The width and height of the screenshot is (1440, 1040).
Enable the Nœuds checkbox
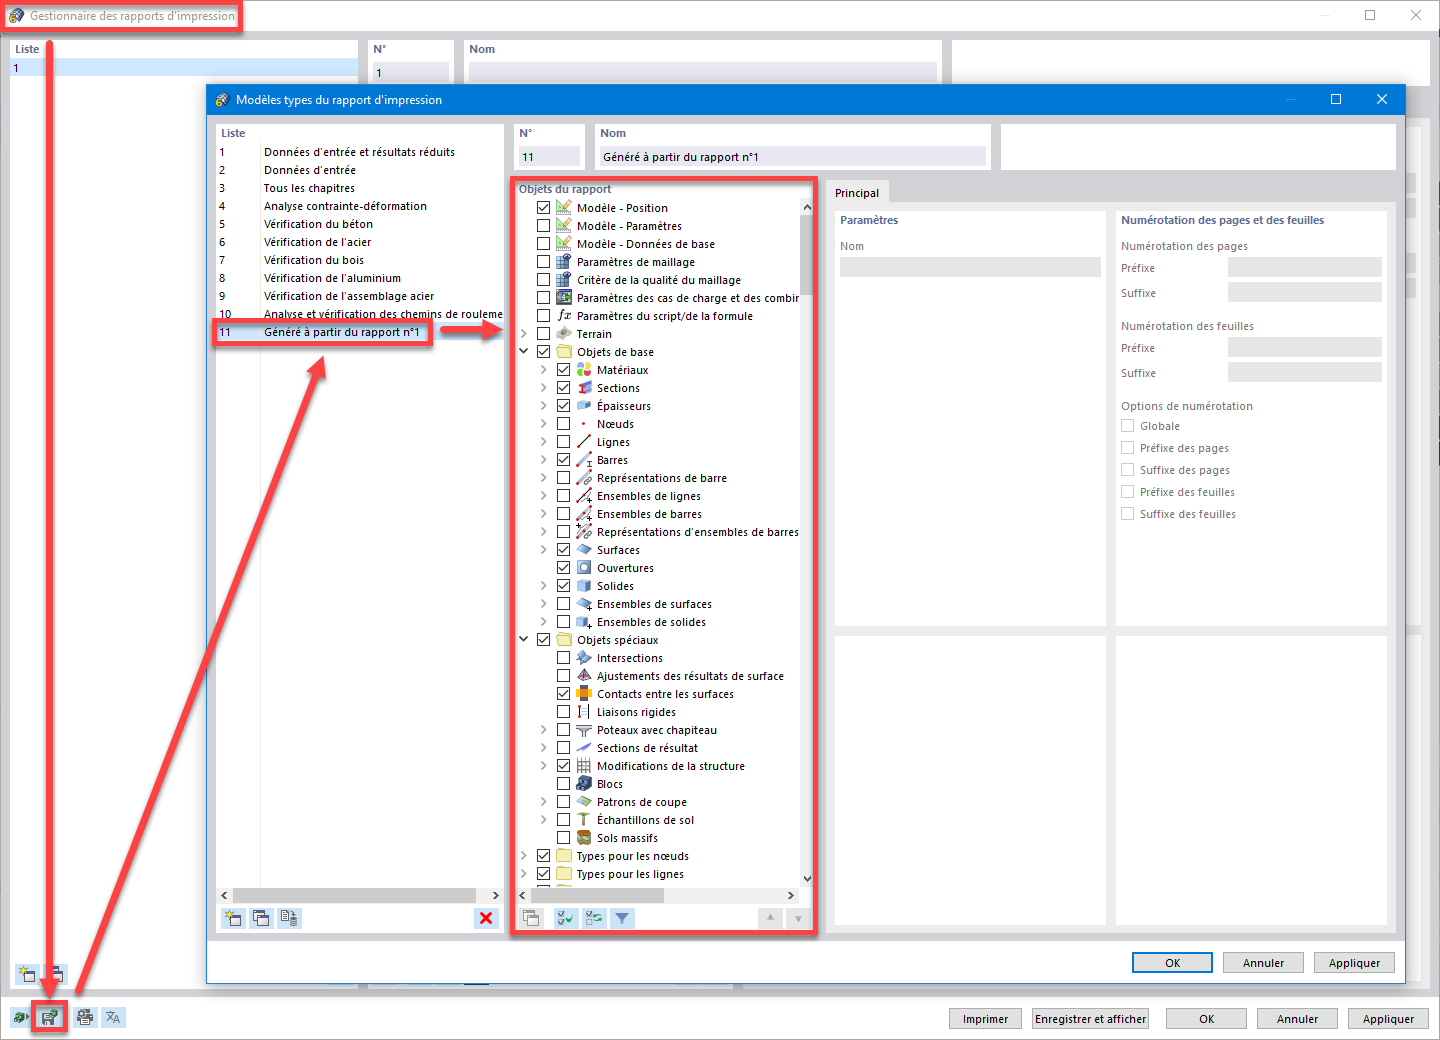(x=563, y=423)
